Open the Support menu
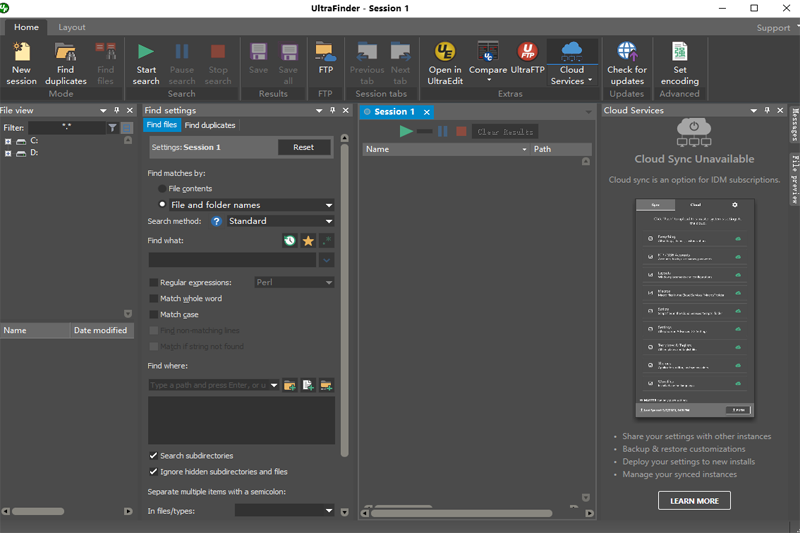Image resolution: width=800 pixels, height=533 pixels. coord(773,28)
